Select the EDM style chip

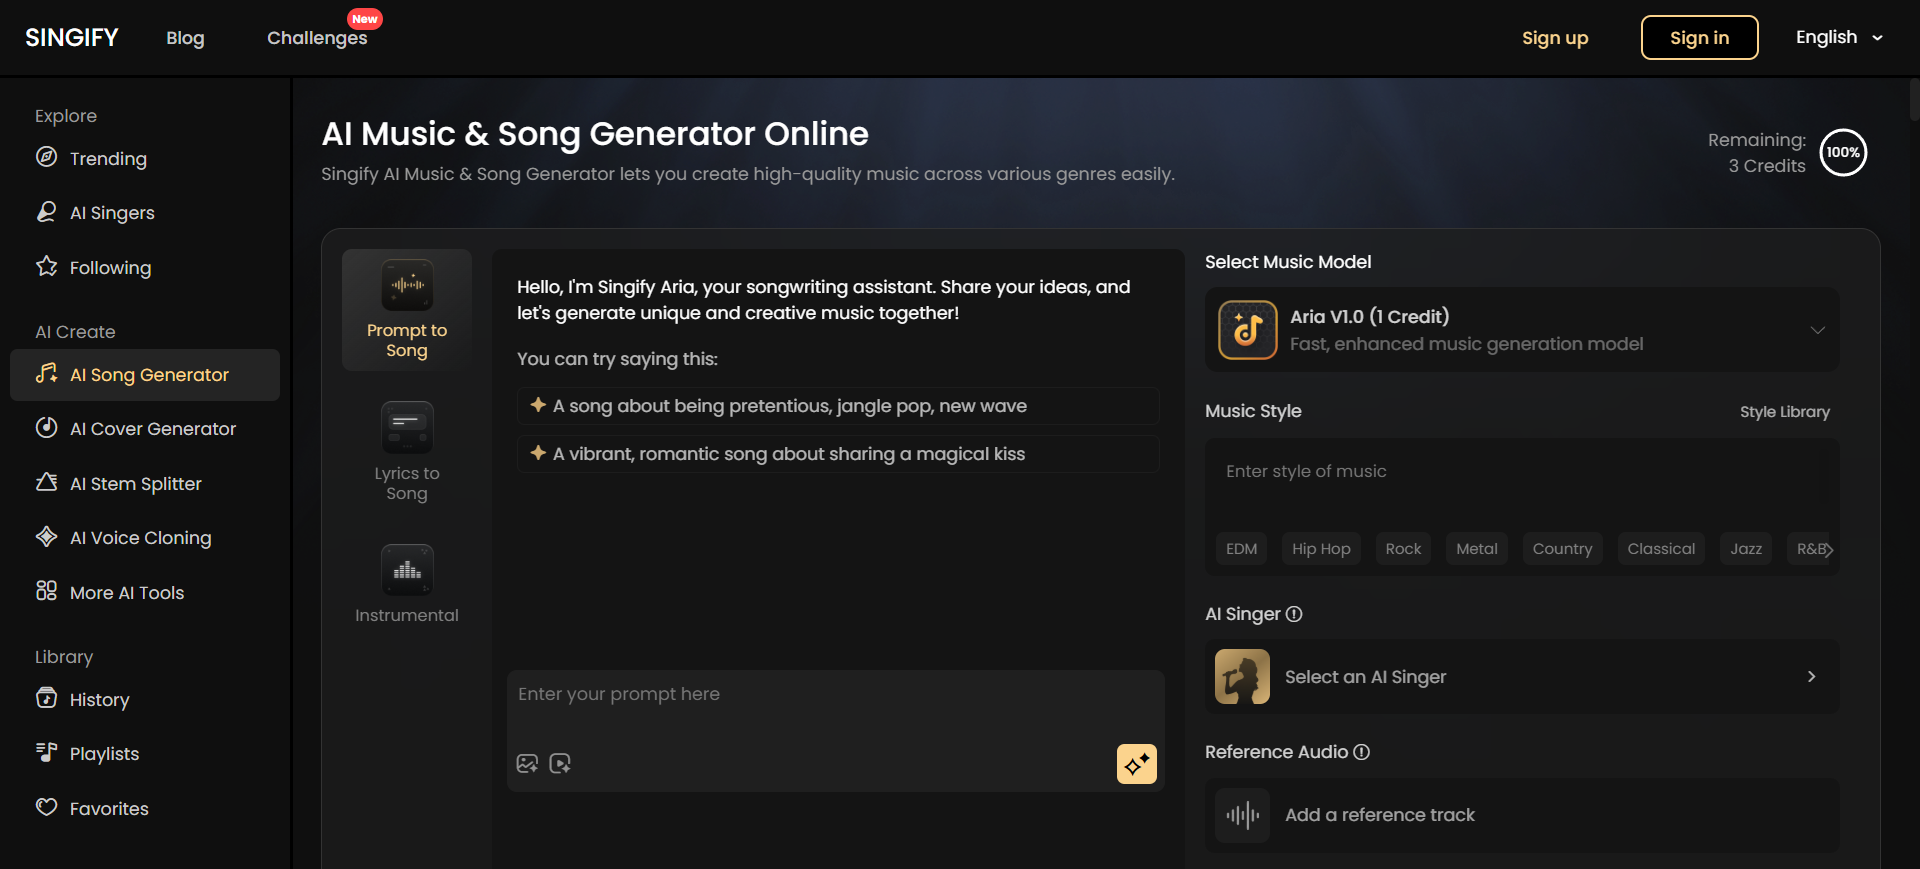point(1242,549)
